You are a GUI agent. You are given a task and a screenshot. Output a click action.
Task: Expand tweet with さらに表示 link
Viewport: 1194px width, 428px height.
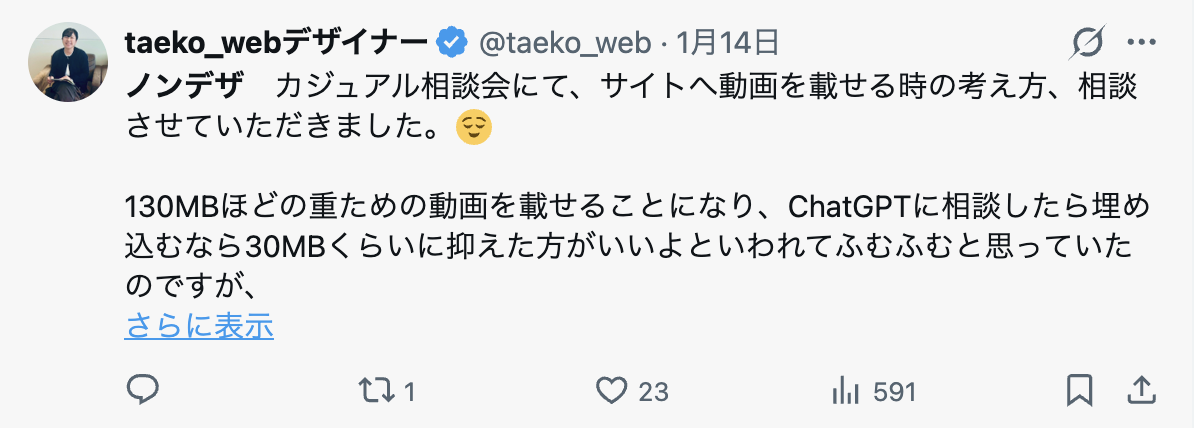199,326
